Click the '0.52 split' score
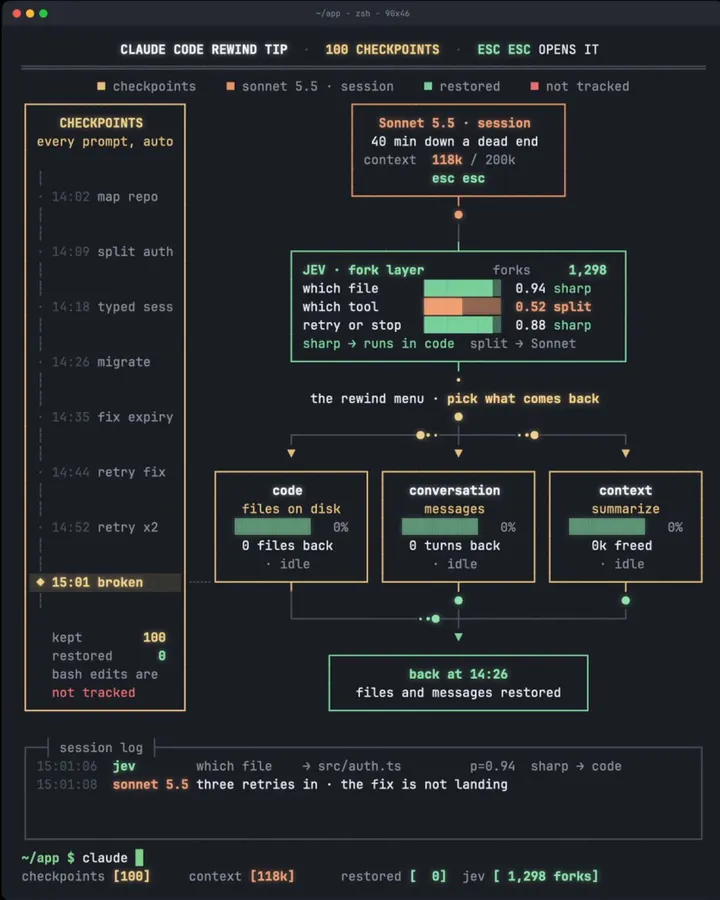The height and width of the screenshot is (900, 720). [553, 307]
